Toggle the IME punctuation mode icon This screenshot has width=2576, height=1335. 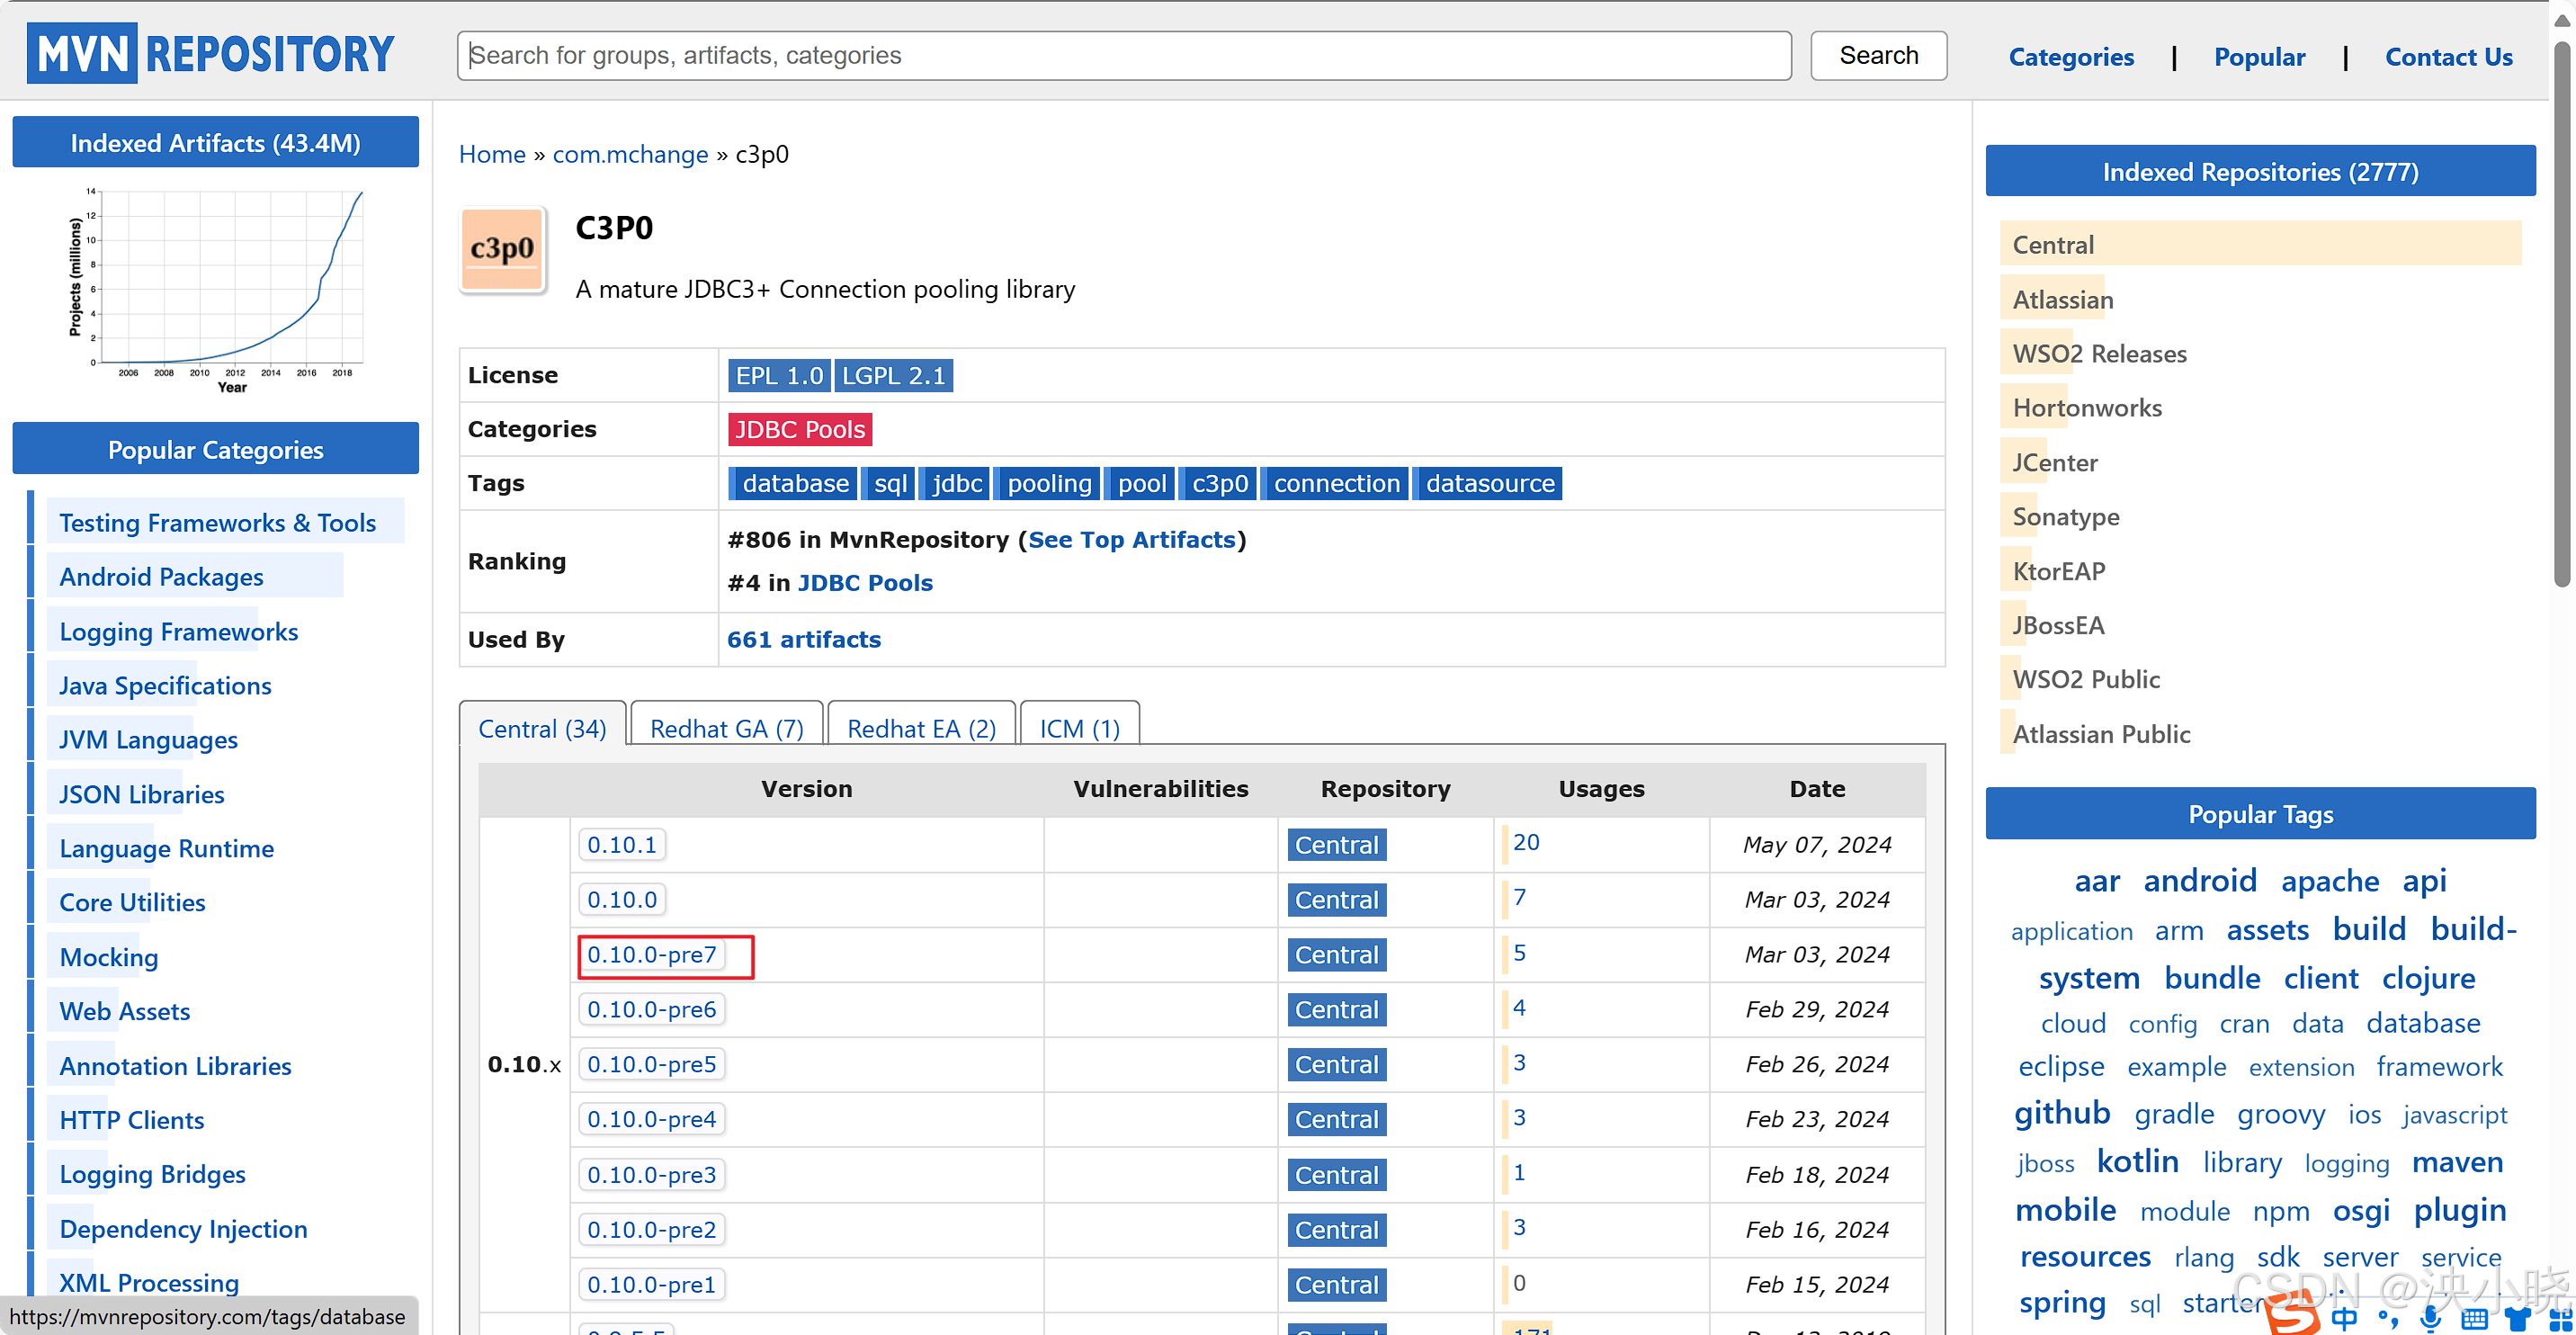2388,1319
